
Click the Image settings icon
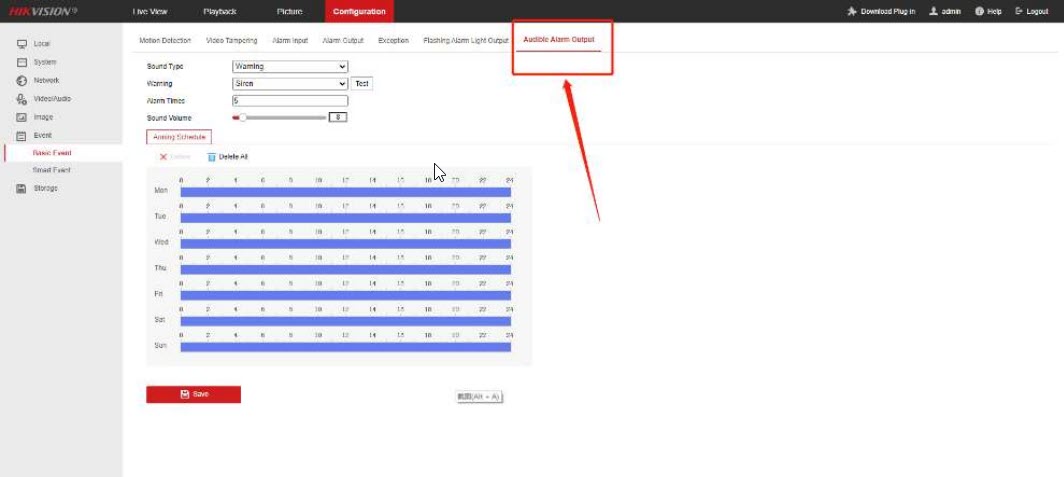[21, 117]
